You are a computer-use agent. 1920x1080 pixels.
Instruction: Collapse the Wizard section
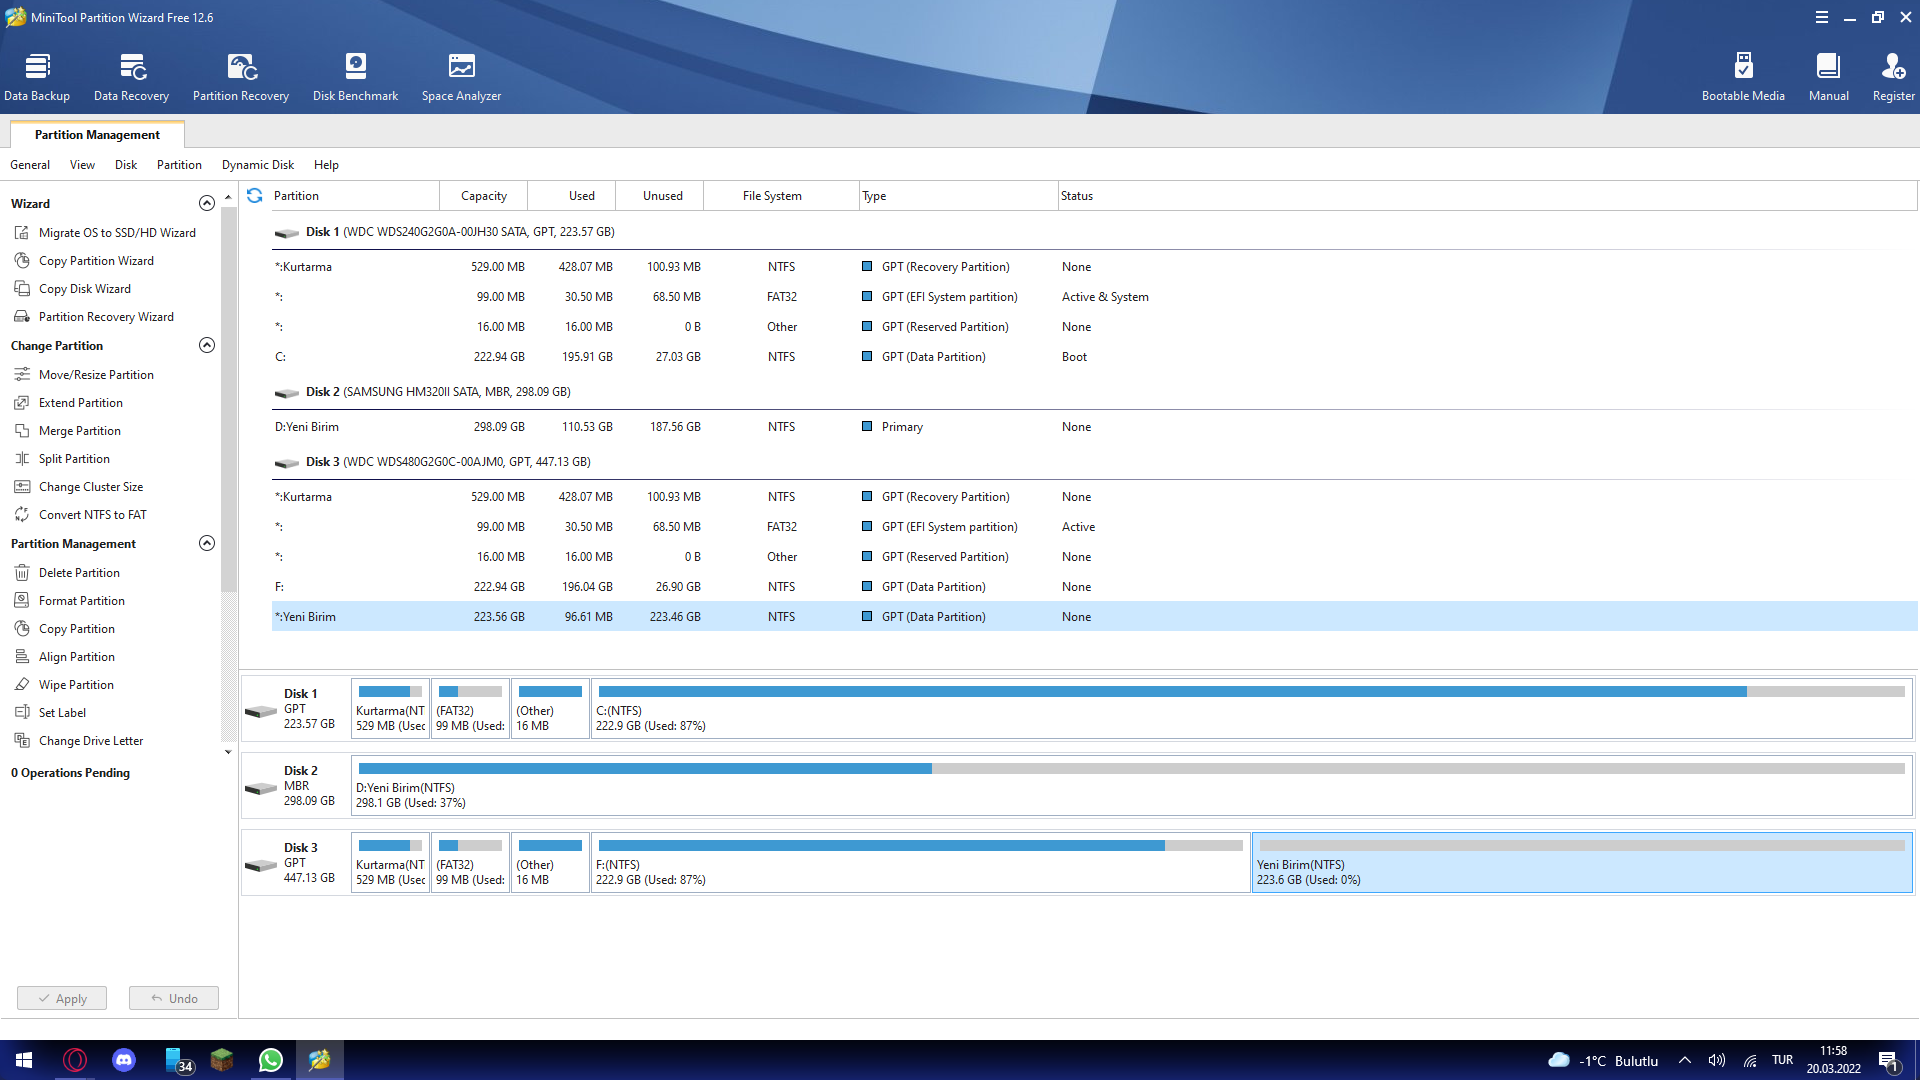207,204
